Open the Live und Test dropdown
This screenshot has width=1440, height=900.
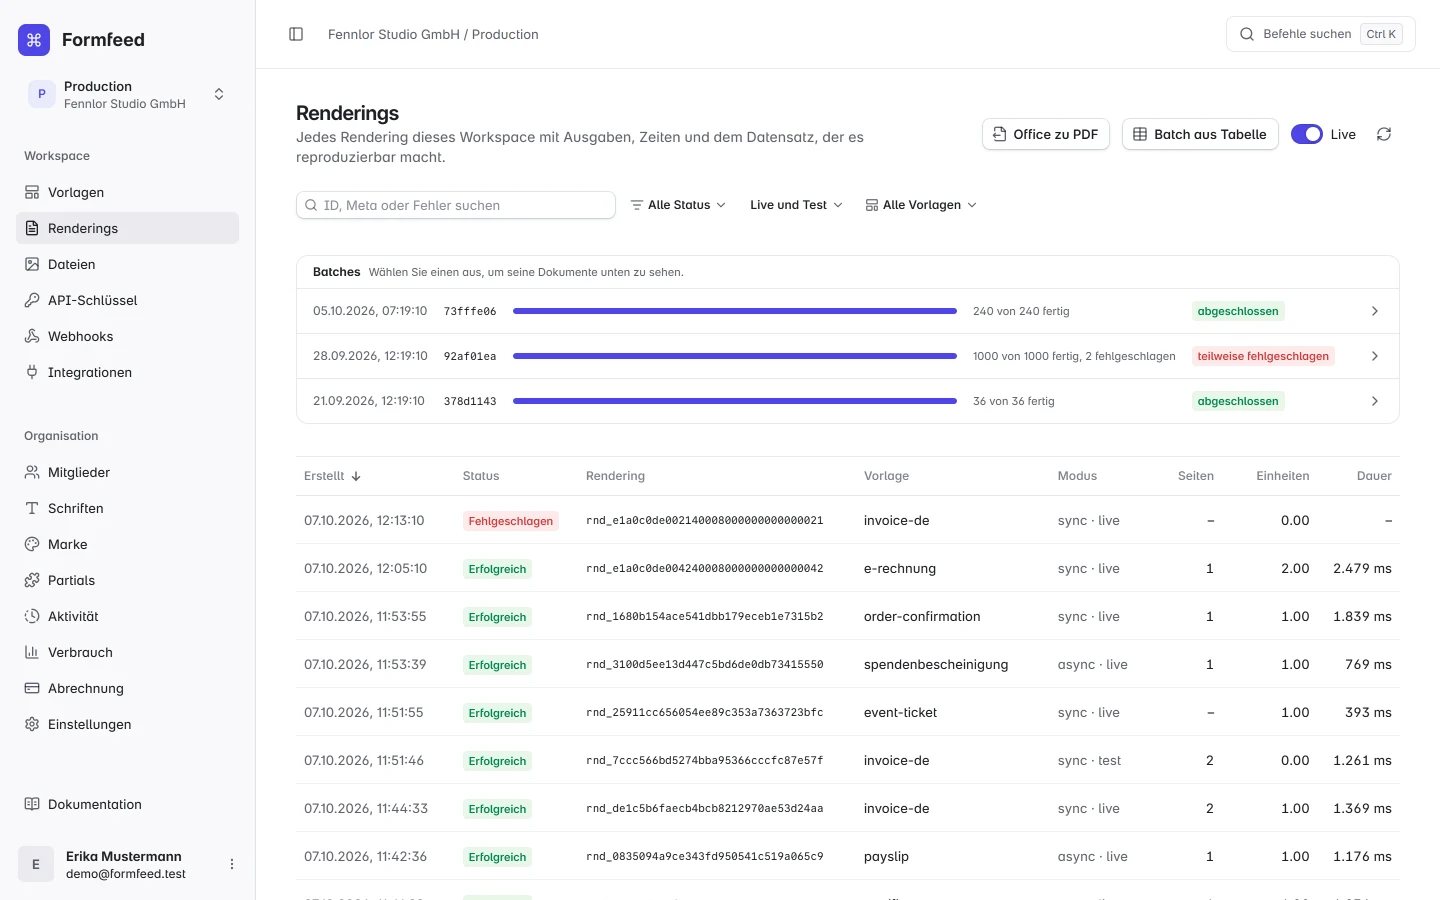796,205
